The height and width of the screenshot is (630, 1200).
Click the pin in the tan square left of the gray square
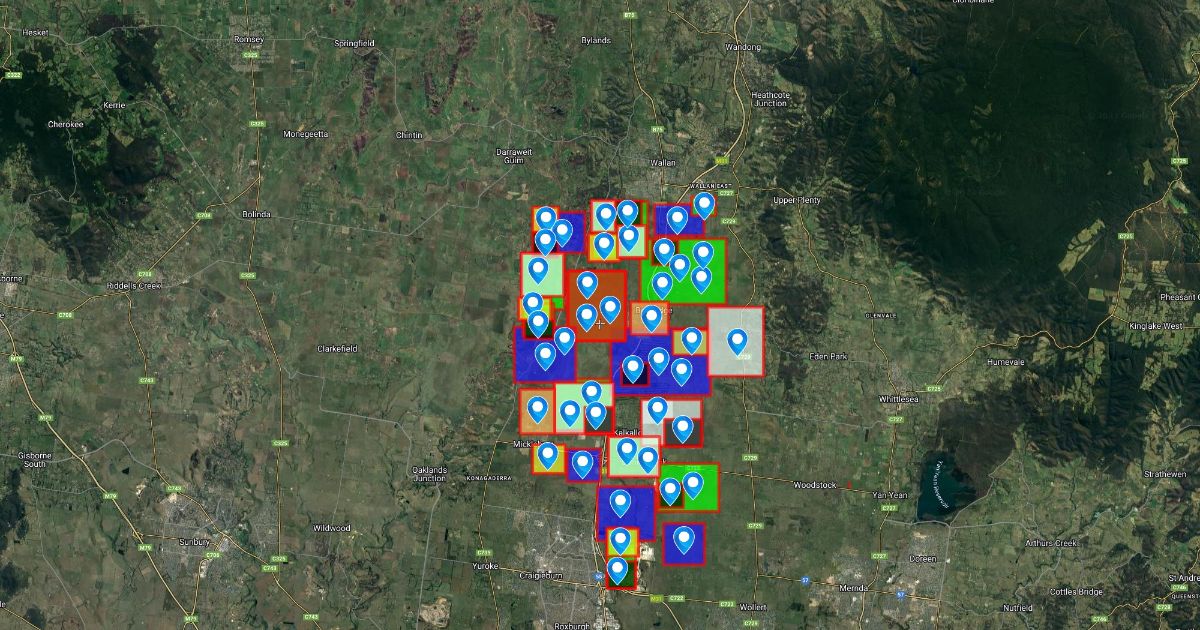691,340
